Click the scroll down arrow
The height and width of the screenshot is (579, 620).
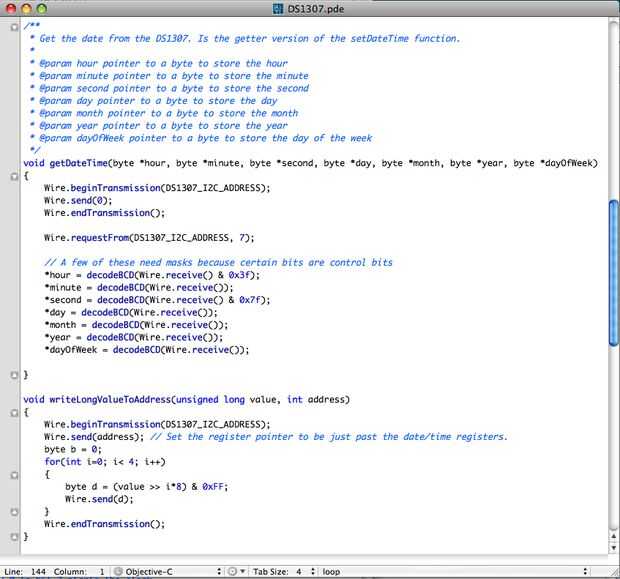coord(614,548)
